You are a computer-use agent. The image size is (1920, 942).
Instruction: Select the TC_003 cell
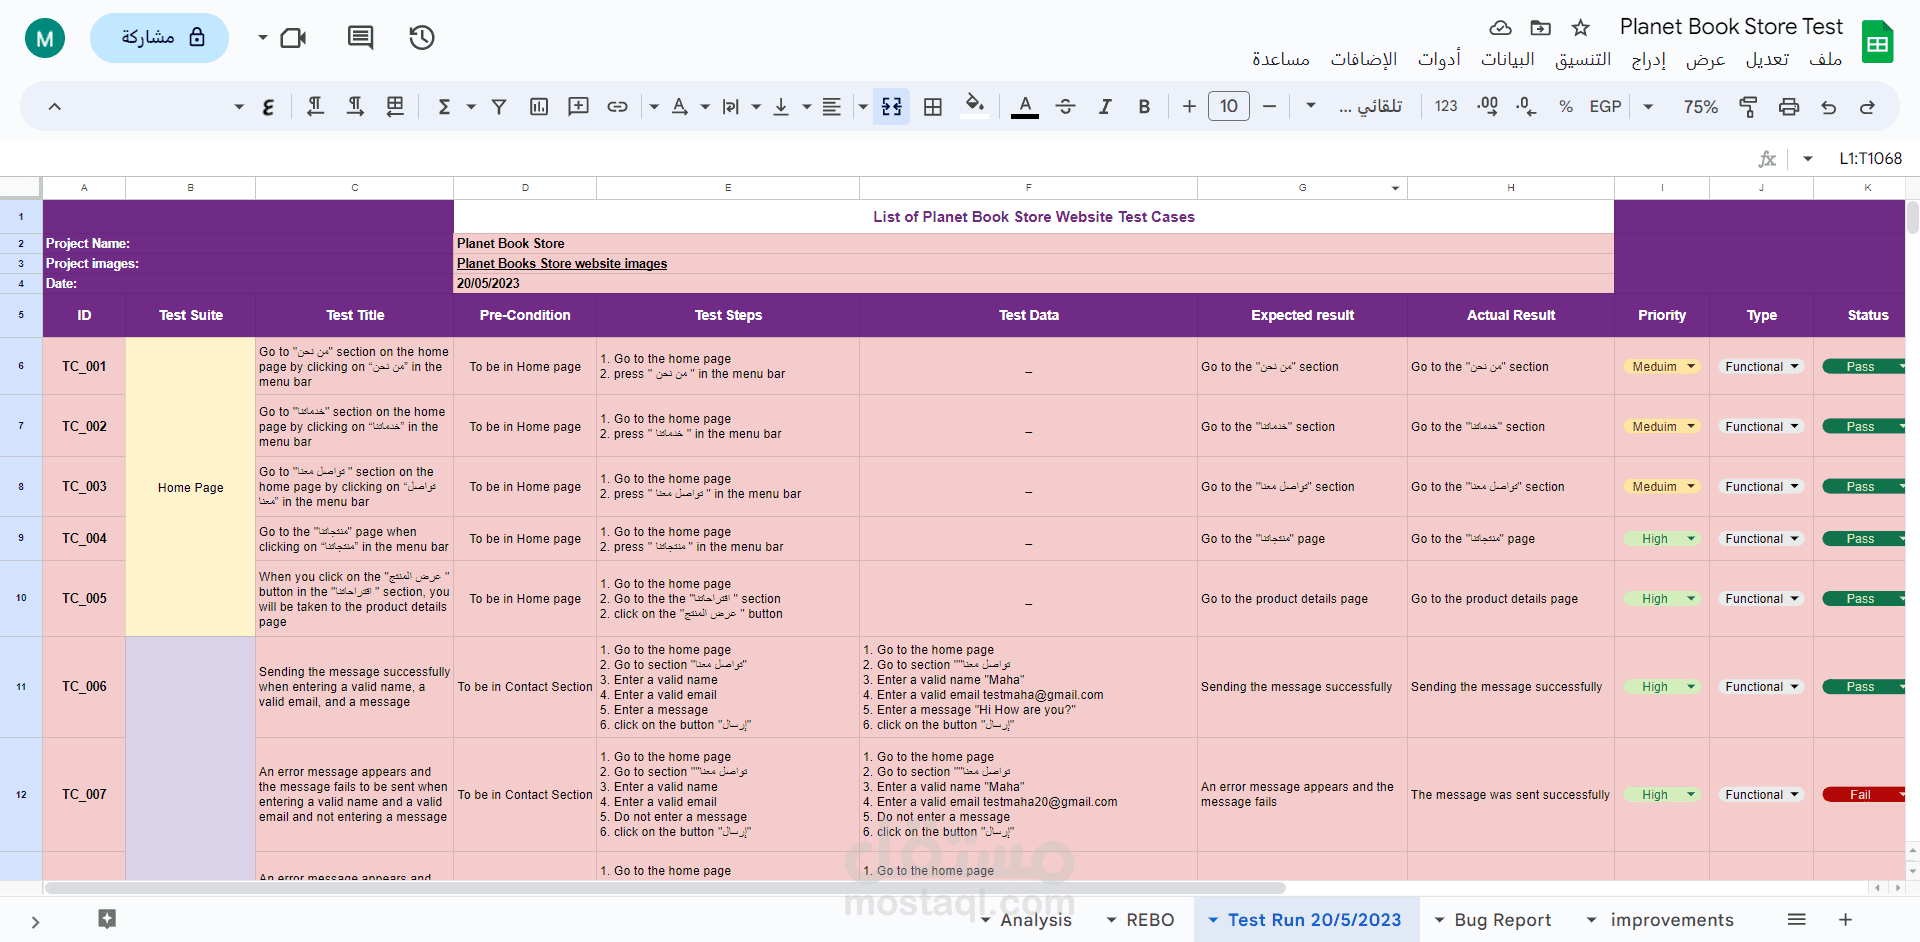(84, 487)
